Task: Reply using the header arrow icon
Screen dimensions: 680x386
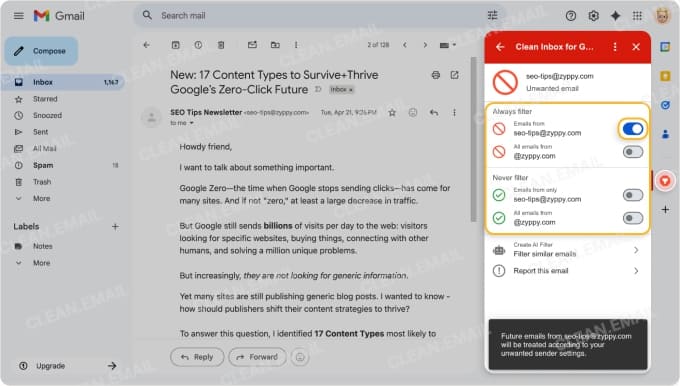Action: click(434, 113)
